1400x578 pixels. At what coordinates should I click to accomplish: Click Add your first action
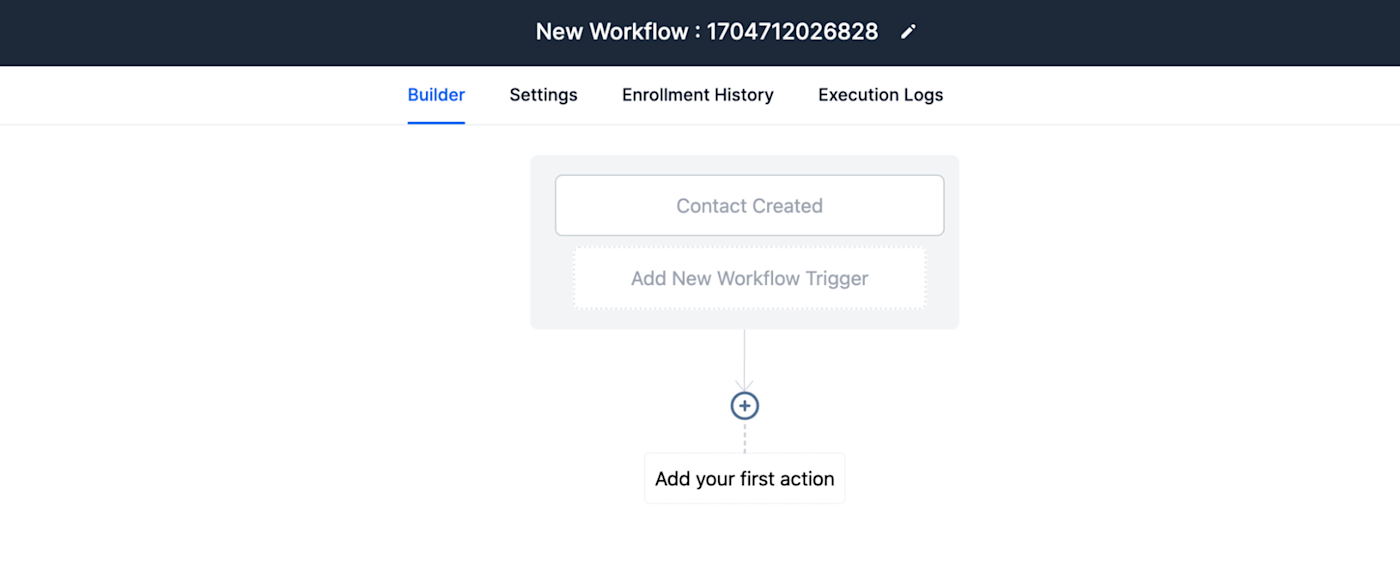click(x=745, y=478)
